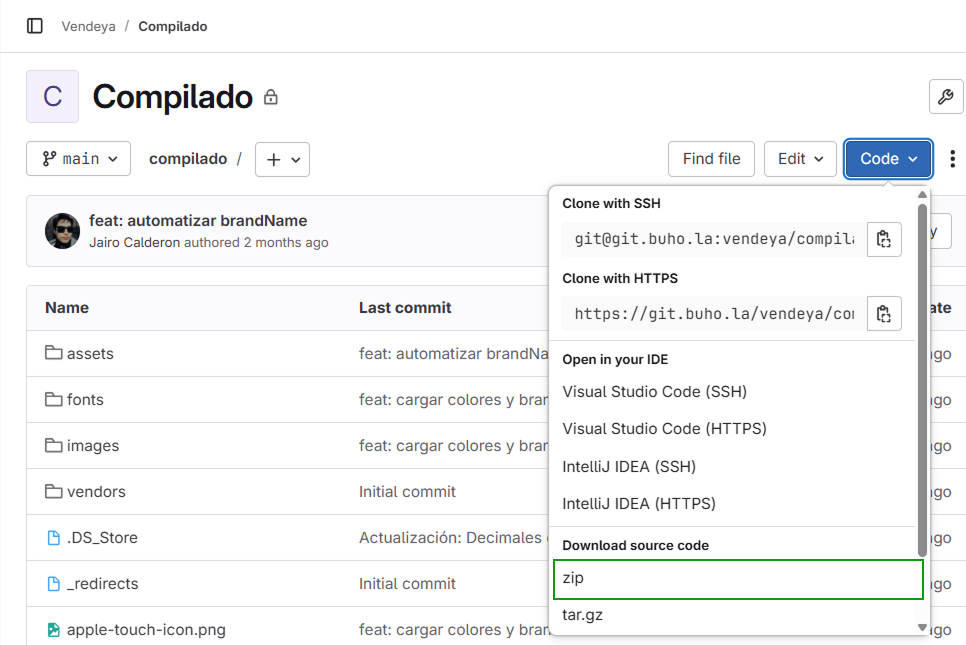Open the apple-touch-icon.png file

146,630
